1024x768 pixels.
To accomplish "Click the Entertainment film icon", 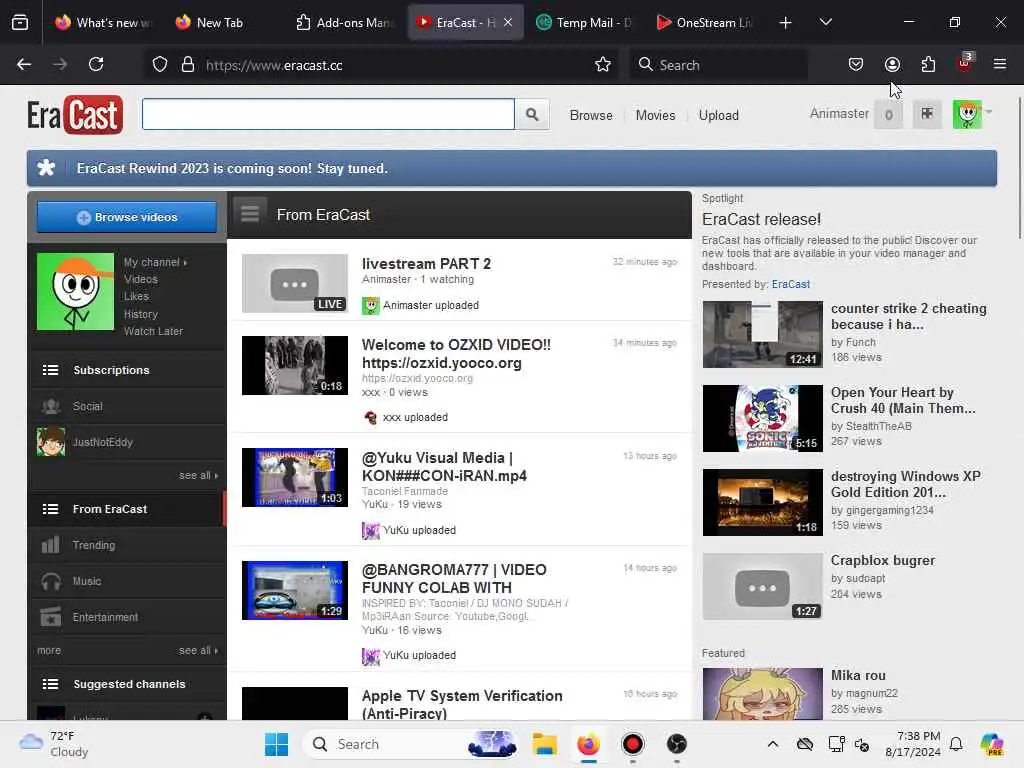I will click(51, 617).
